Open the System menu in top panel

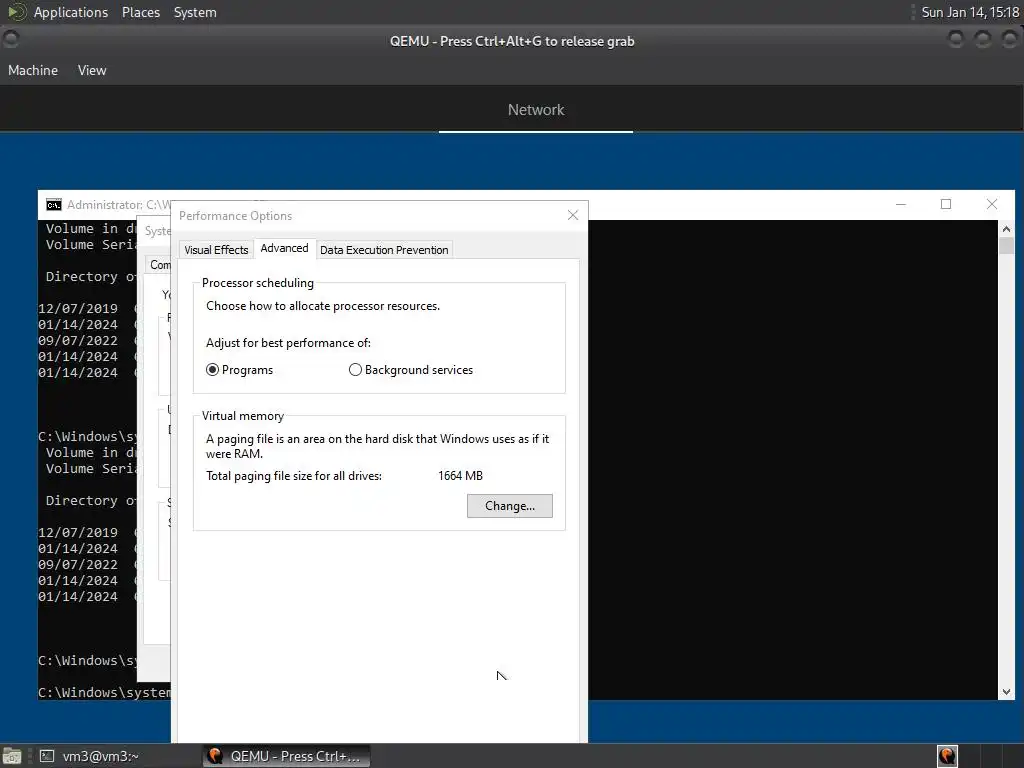[x=195, y=12]
